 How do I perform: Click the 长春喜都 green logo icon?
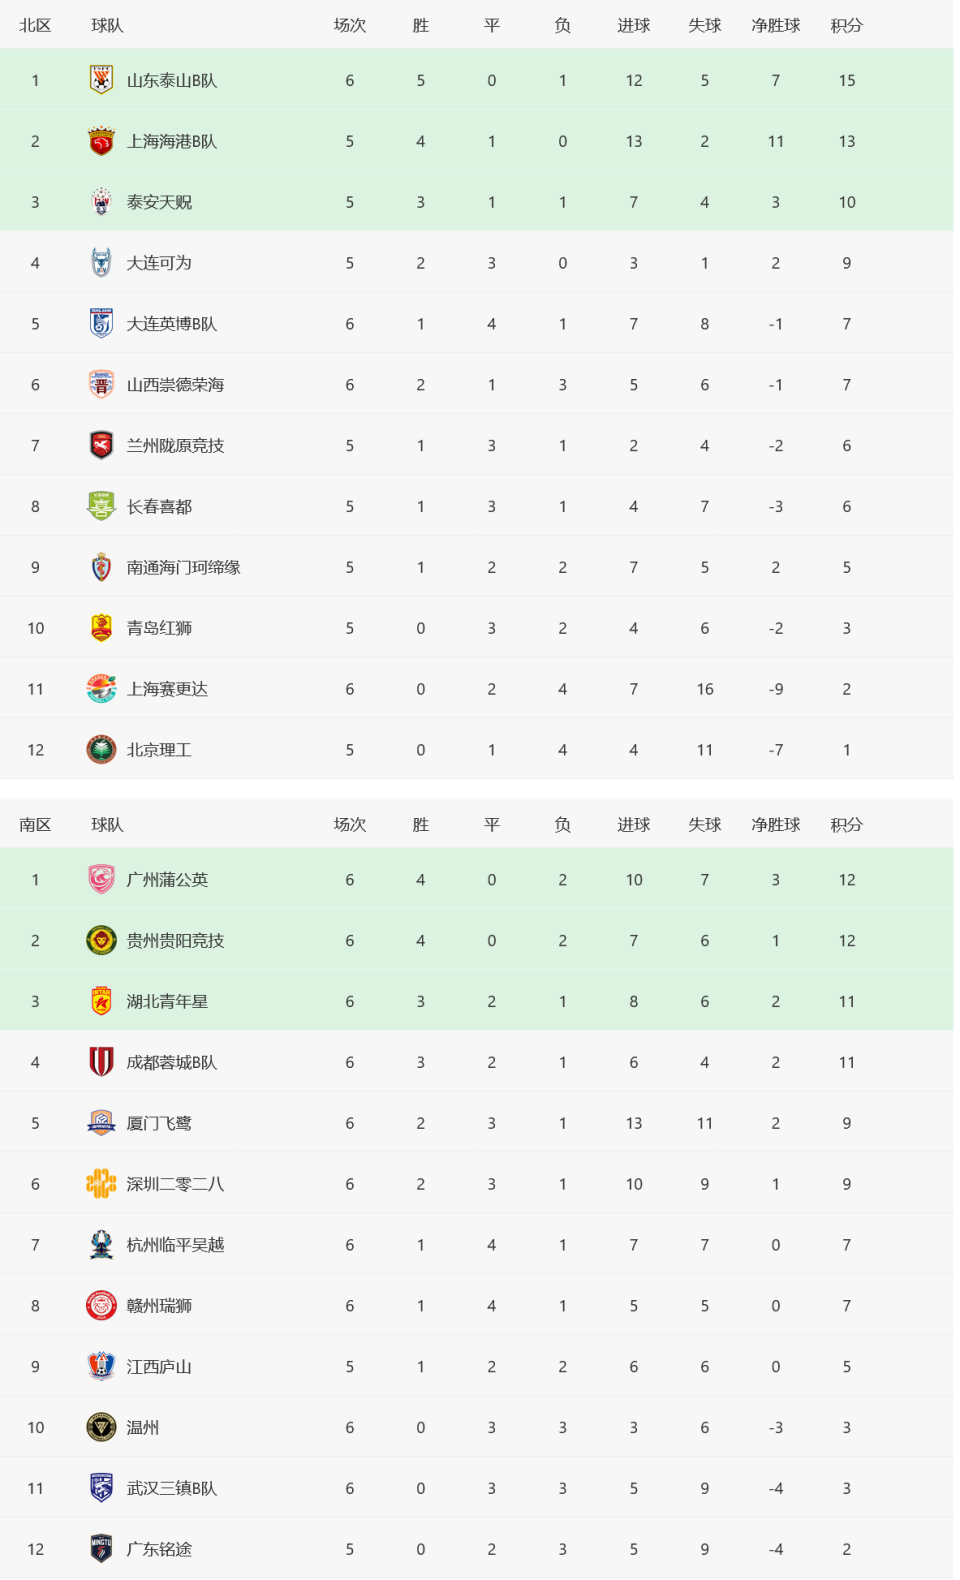(101, 506)
